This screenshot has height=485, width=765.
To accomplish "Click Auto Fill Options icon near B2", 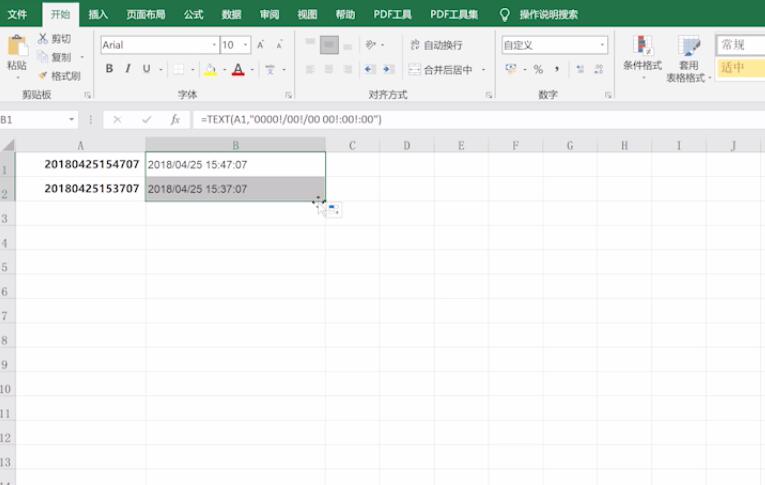I will tap(334, 210).
